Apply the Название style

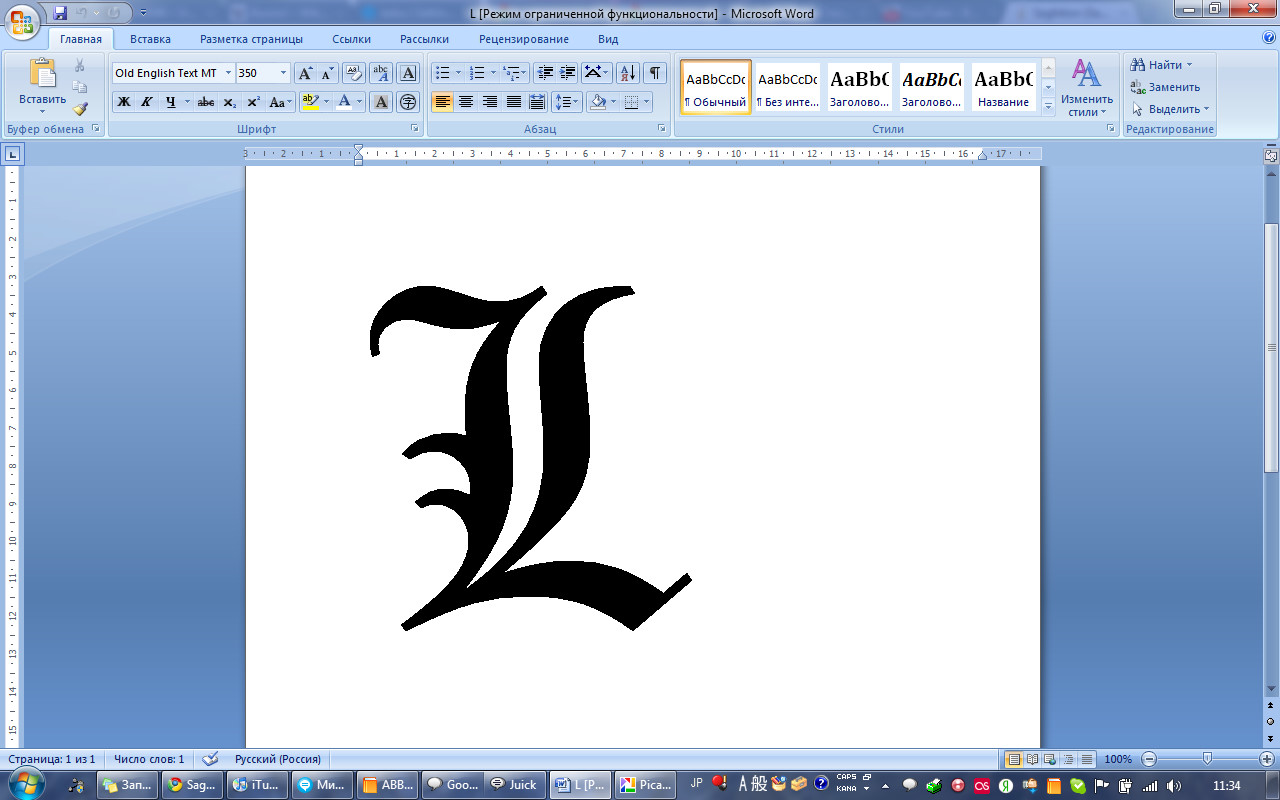(x=1003, y=87)
